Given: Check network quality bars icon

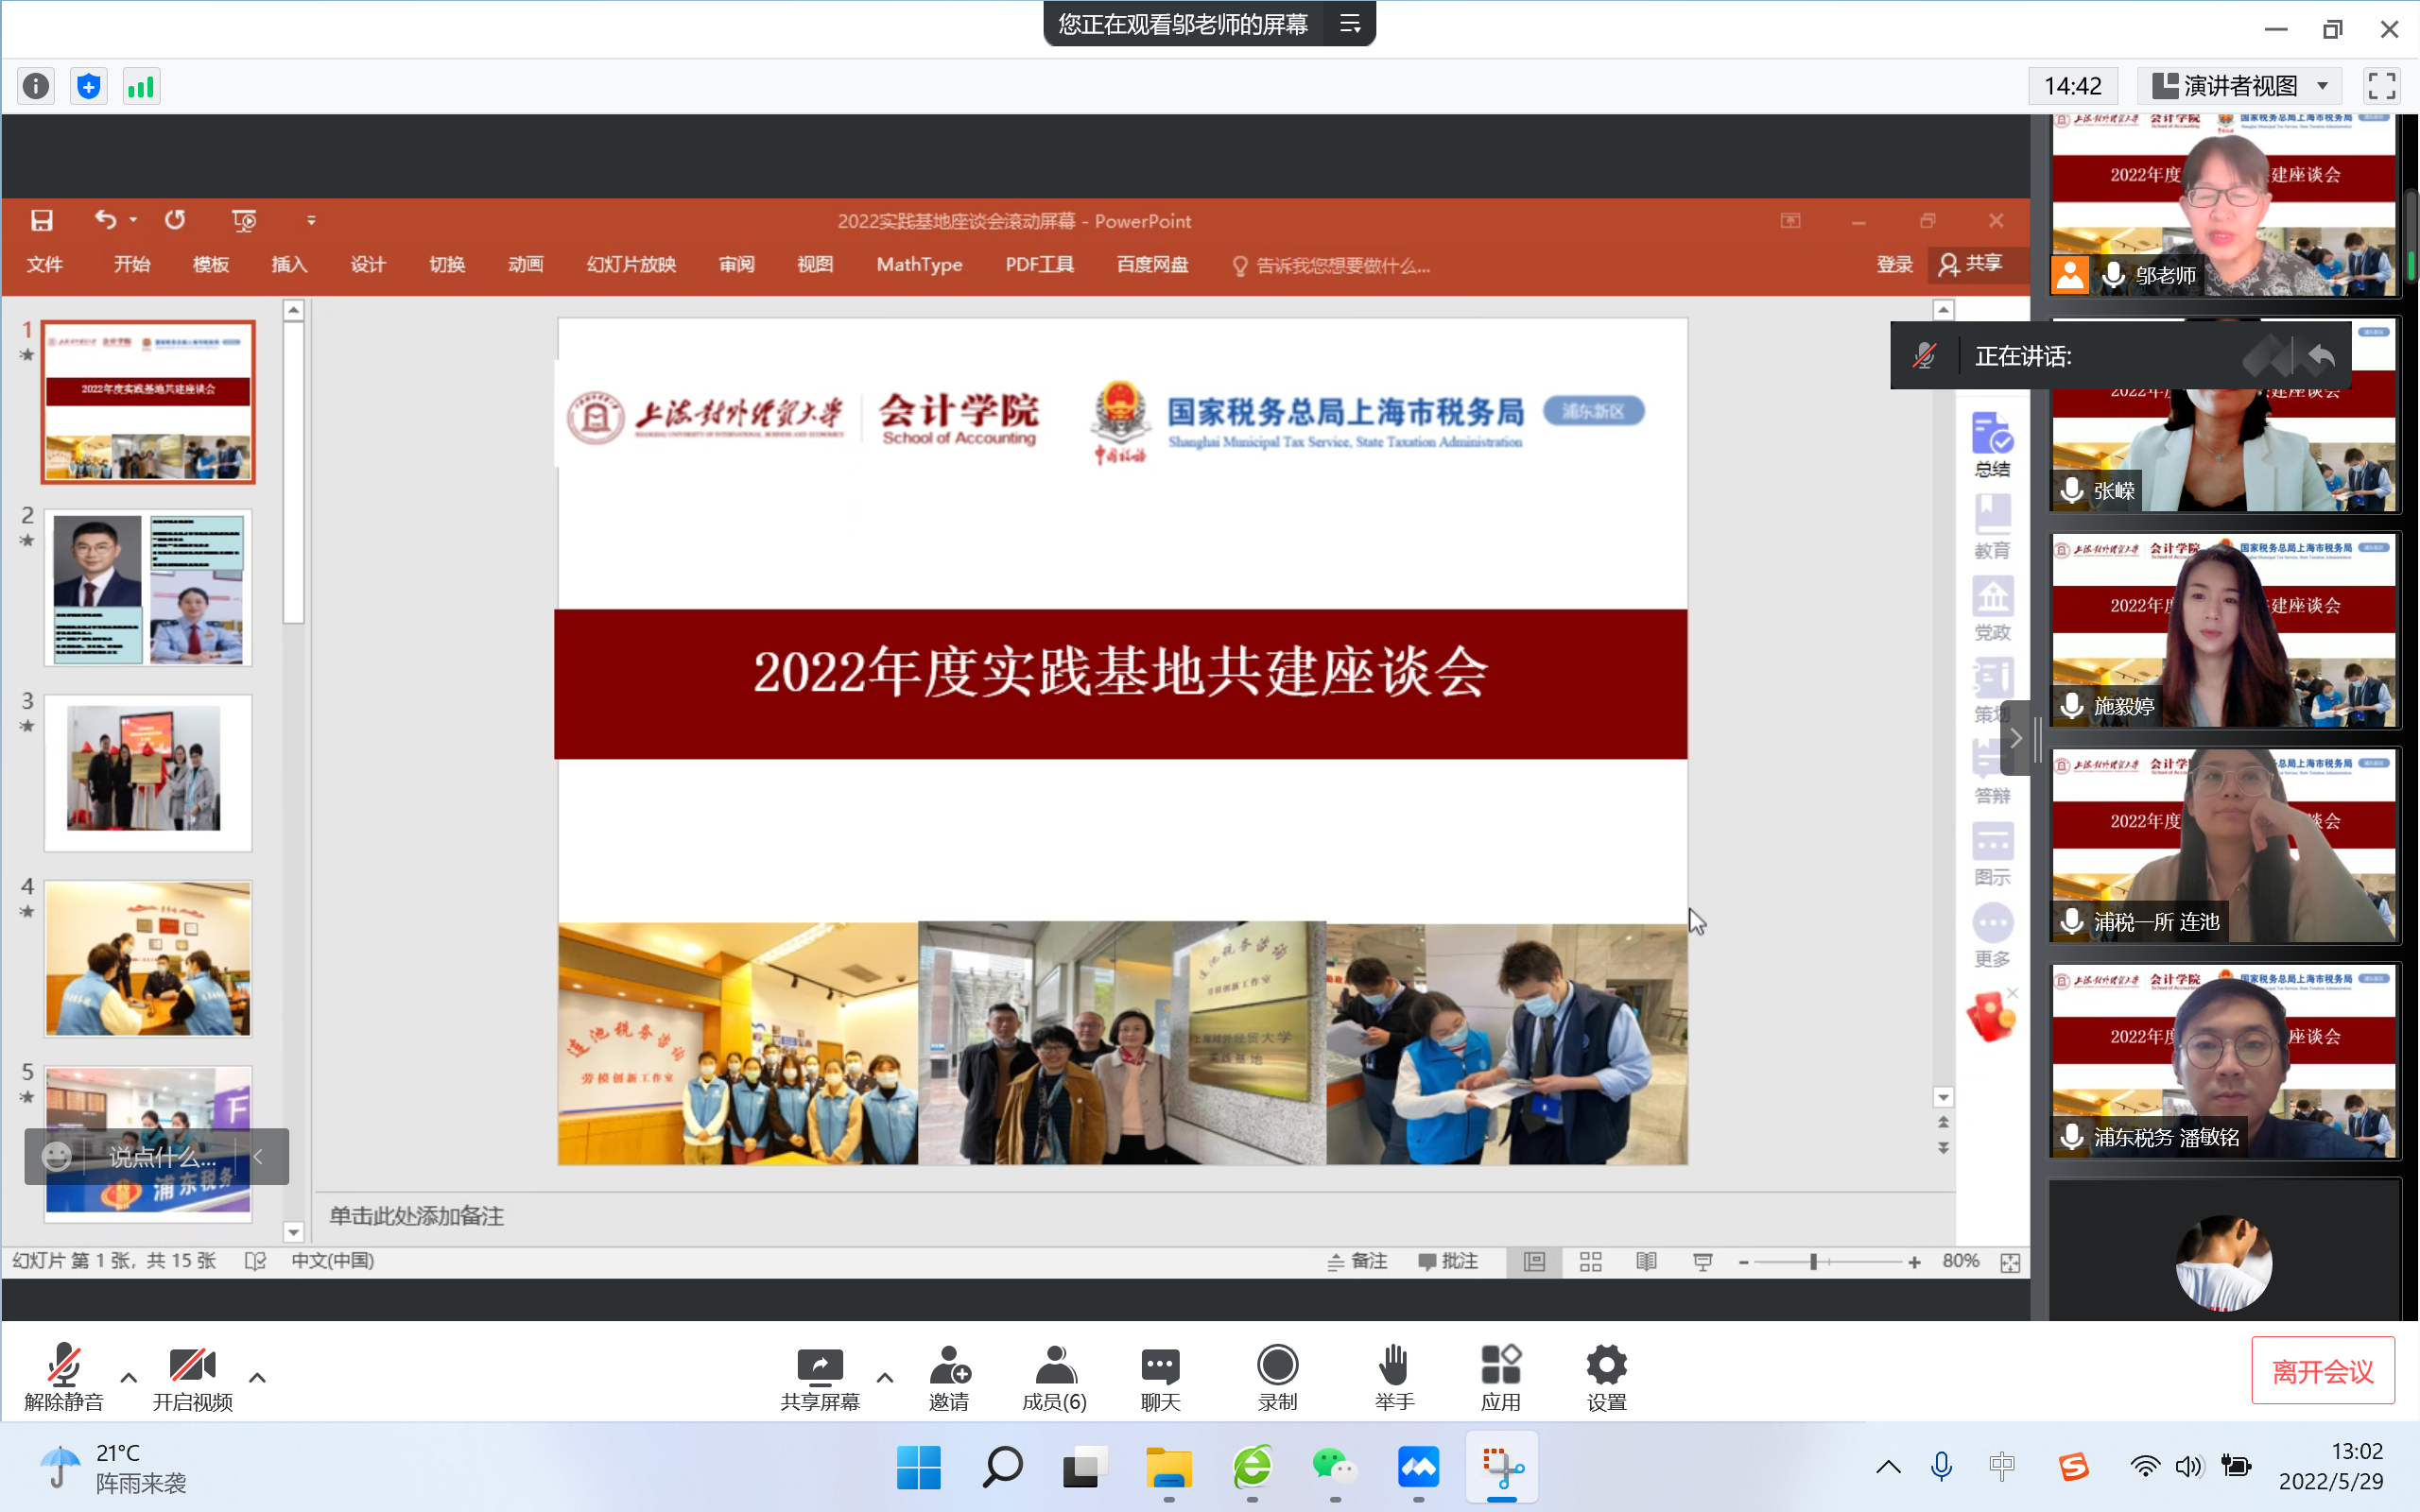Looking at the screenshot, I should (141, 87).
